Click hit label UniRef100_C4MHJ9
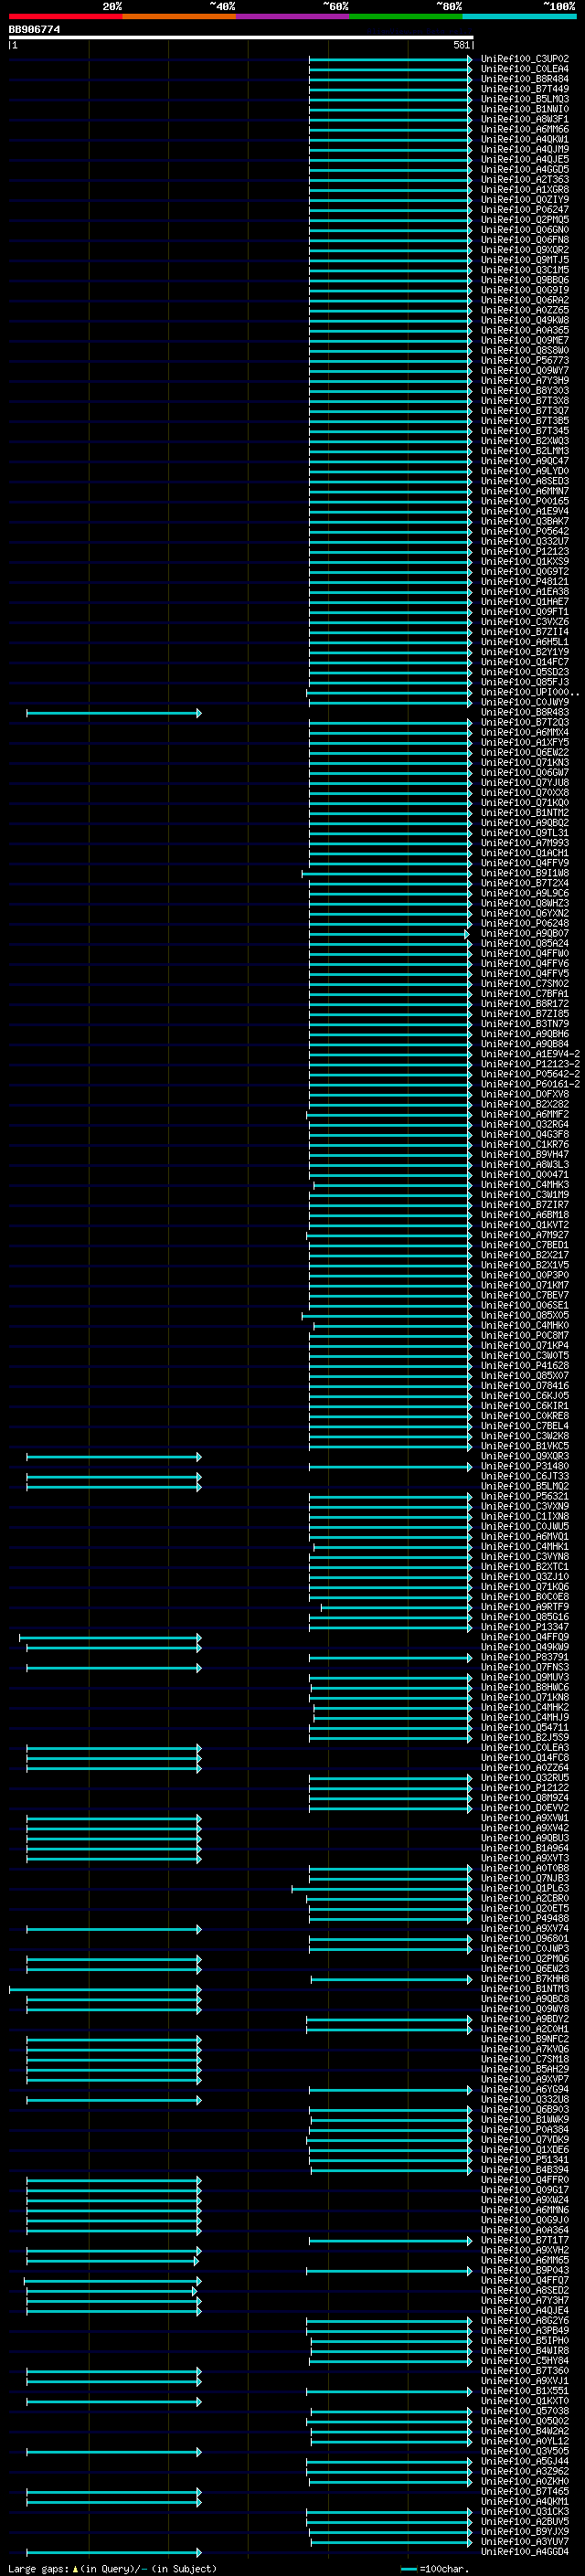Image resolution: width=585 pixels, height=2576 pixels. point(524,1718)
